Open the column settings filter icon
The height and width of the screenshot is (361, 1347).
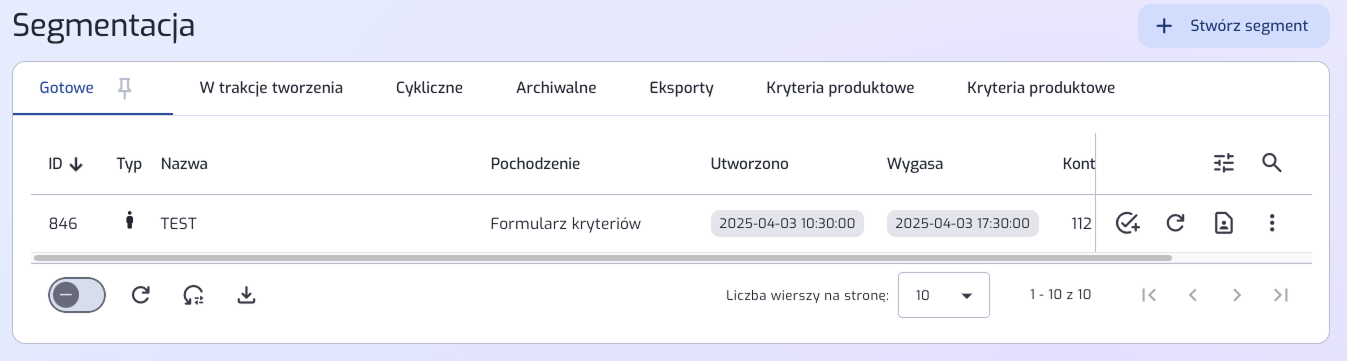click(x=1225, y=163)
